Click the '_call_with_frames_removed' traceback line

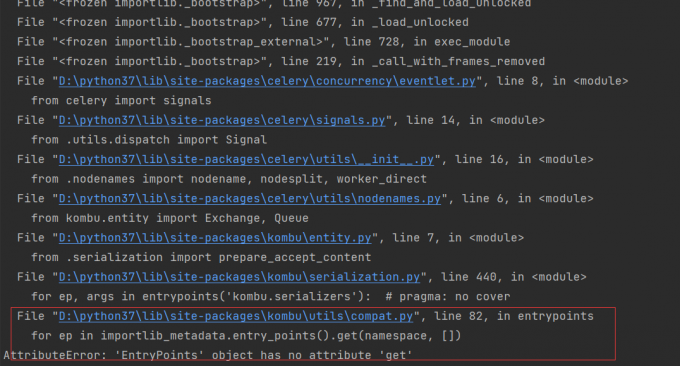click(281, 62)
